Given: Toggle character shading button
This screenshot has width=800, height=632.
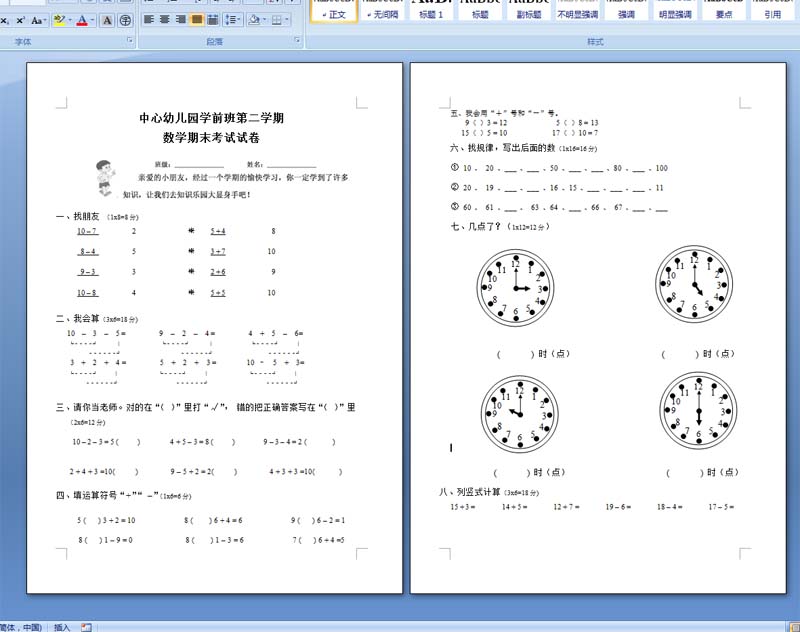Looking at the screenshot, I should [107, 20].
